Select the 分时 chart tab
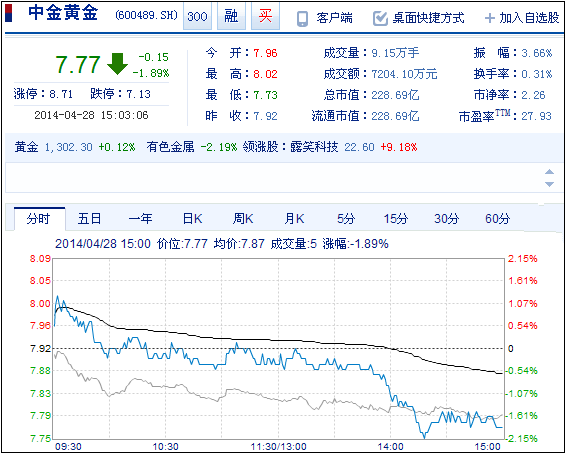The height and width of the screenshot is (454, 566). tap(40, 219)
